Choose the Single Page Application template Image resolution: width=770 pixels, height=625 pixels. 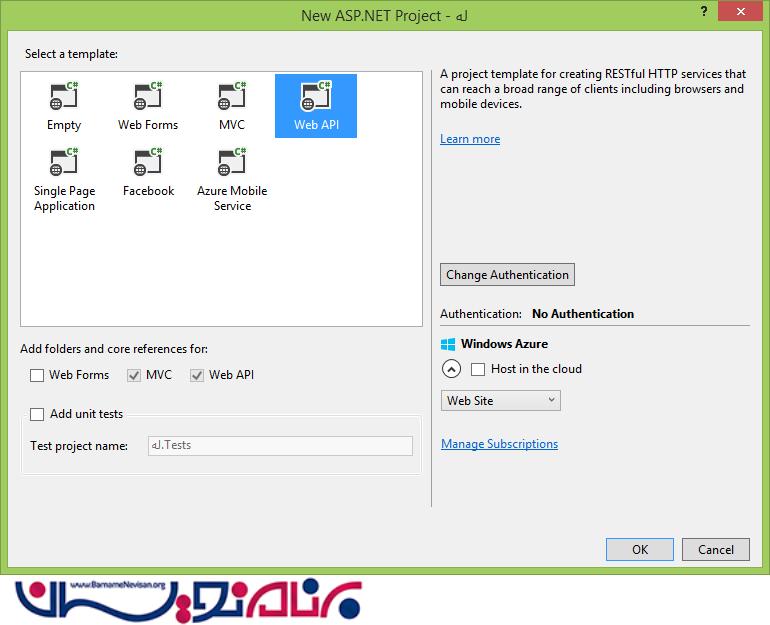[64, 180]
